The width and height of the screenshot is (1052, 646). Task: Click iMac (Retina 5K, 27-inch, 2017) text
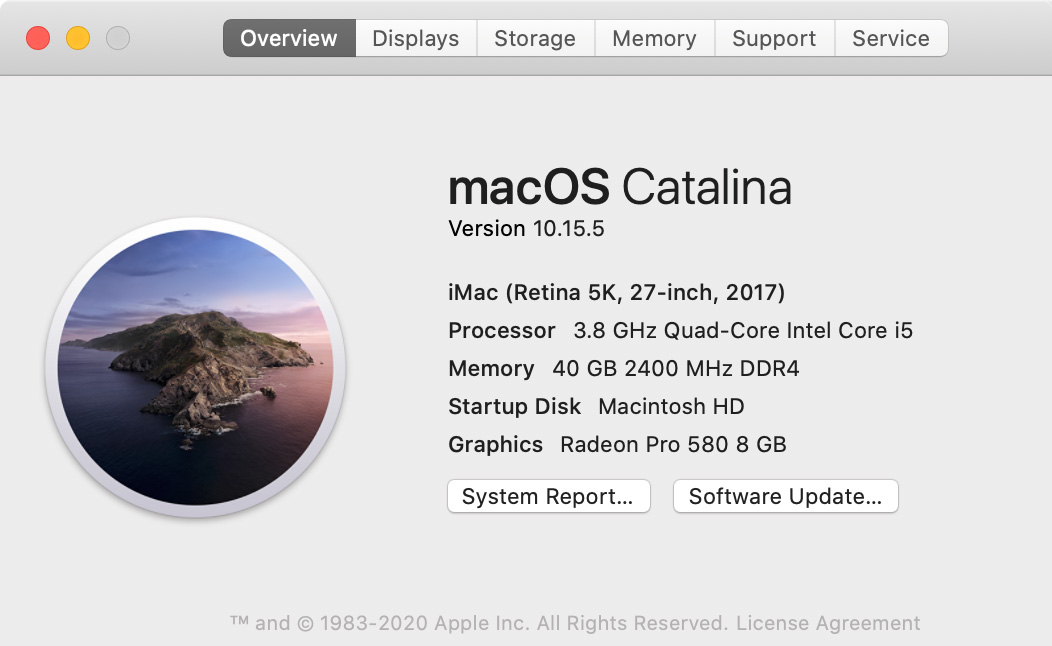coord(617,292)
